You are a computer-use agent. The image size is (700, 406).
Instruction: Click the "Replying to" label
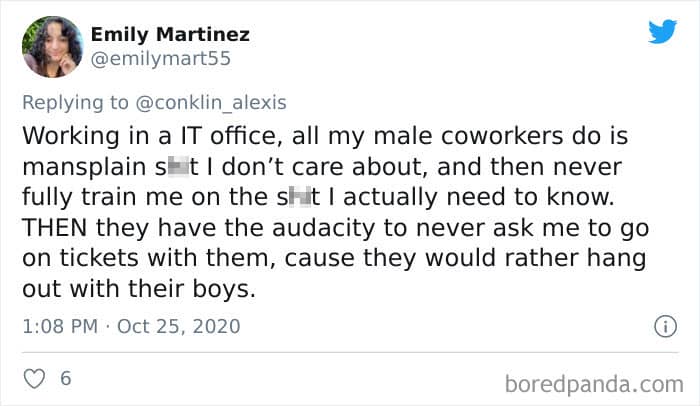point(74,103)
